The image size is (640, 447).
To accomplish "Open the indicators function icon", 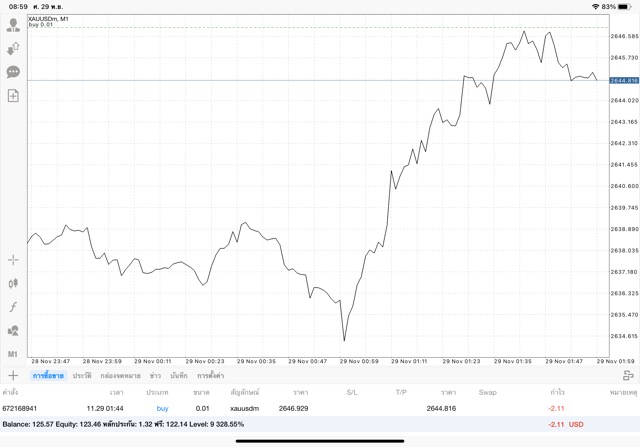I will 13,307.
